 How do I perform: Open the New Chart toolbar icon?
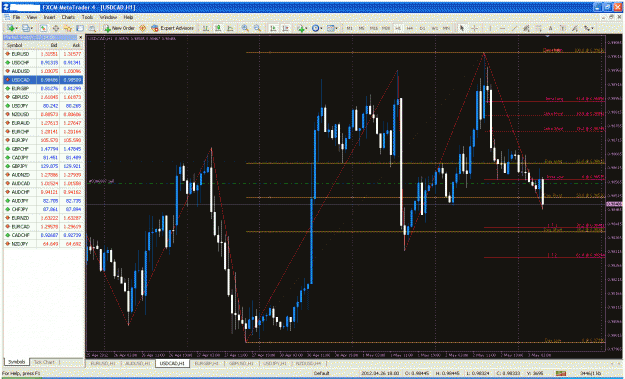12,28
